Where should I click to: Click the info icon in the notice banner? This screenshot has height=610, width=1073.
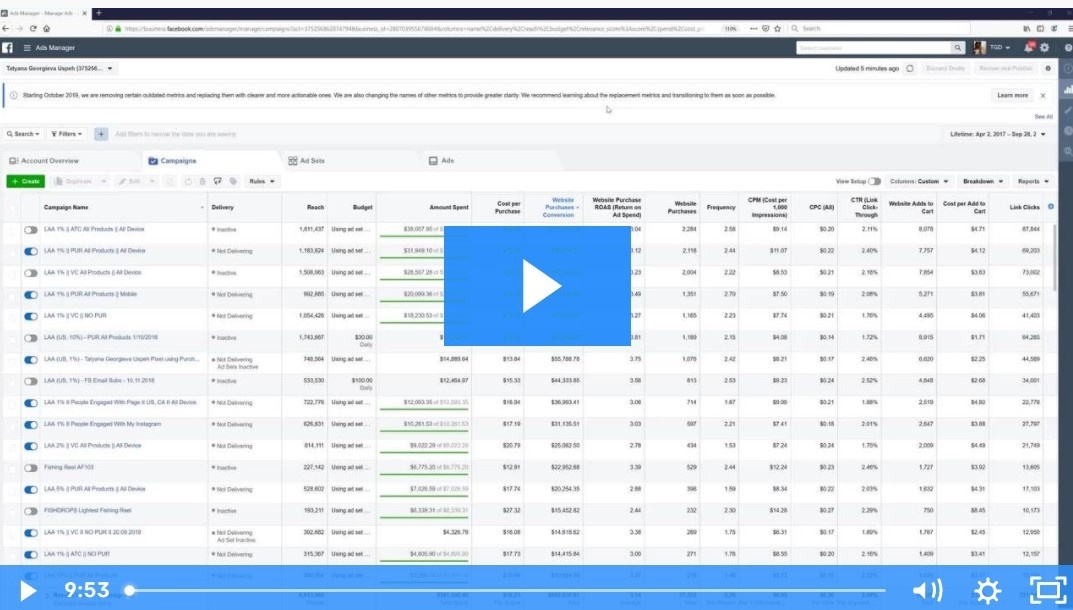coord(13,95)
